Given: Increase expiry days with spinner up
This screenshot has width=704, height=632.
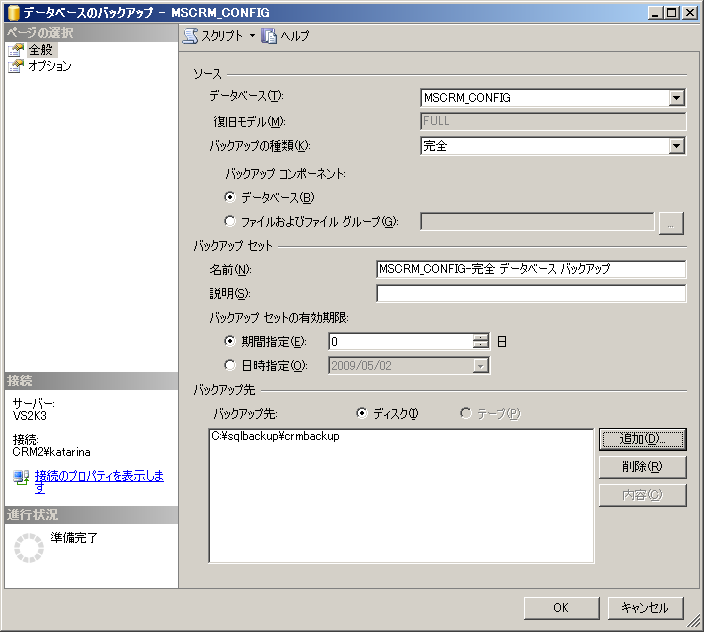Looking at the screenshot, I should (480, 338).
